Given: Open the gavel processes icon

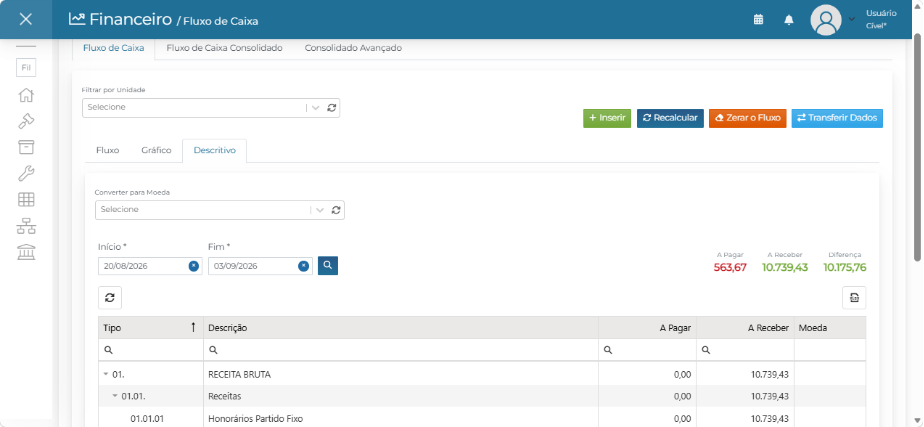Looking at the screenshot, I should [x=26, y=121].
